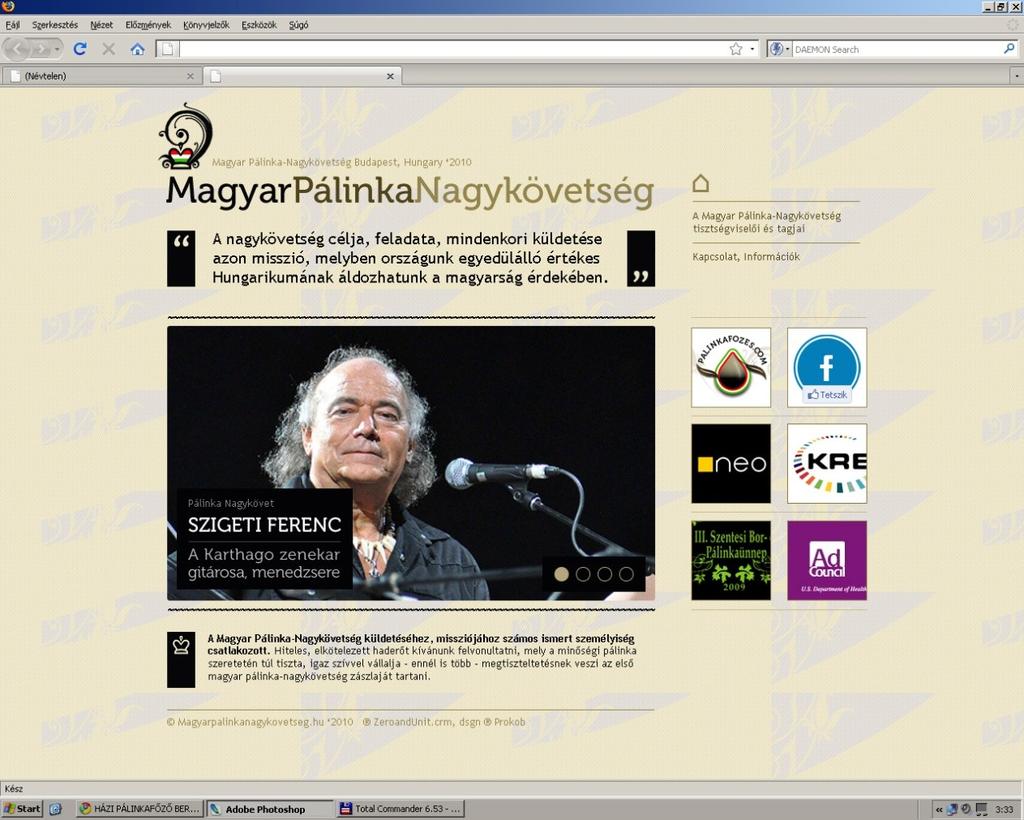The image size is (1024, 820).
Task: Click the Palinkafozes.com logo thumbnail
Action: coord(731,368)
